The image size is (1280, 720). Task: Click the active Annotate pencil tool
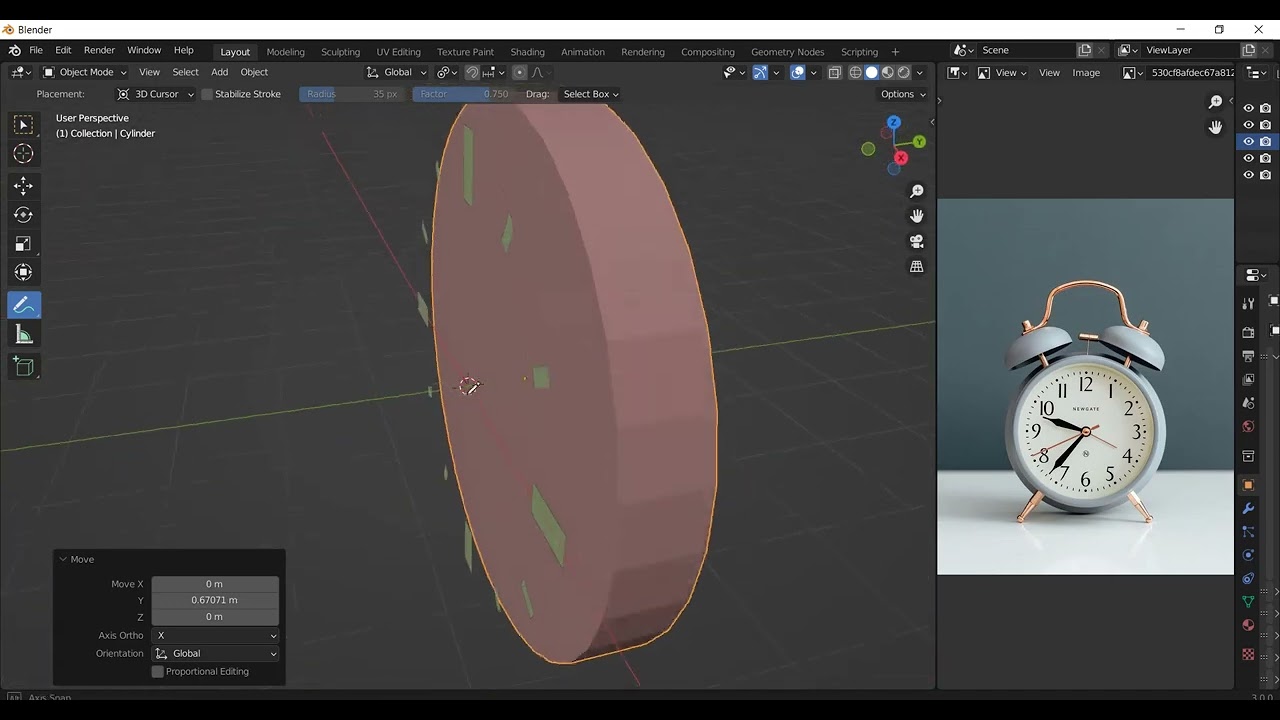click(23, 305)
